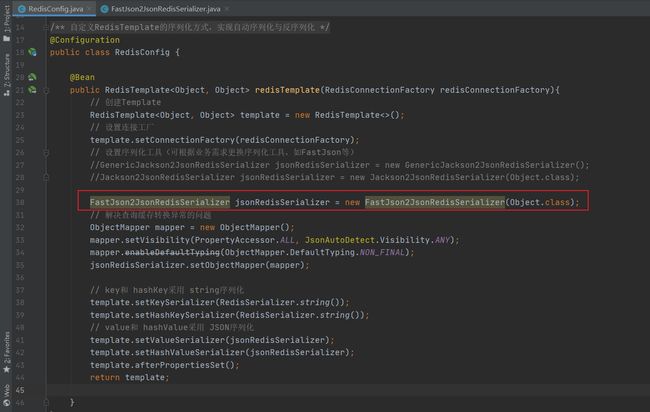Image resolution: width=650 pixels, height=412 pixels.
Task: Switch to the RedisConfig.java editor tab
Action: [x=56, y=8]
